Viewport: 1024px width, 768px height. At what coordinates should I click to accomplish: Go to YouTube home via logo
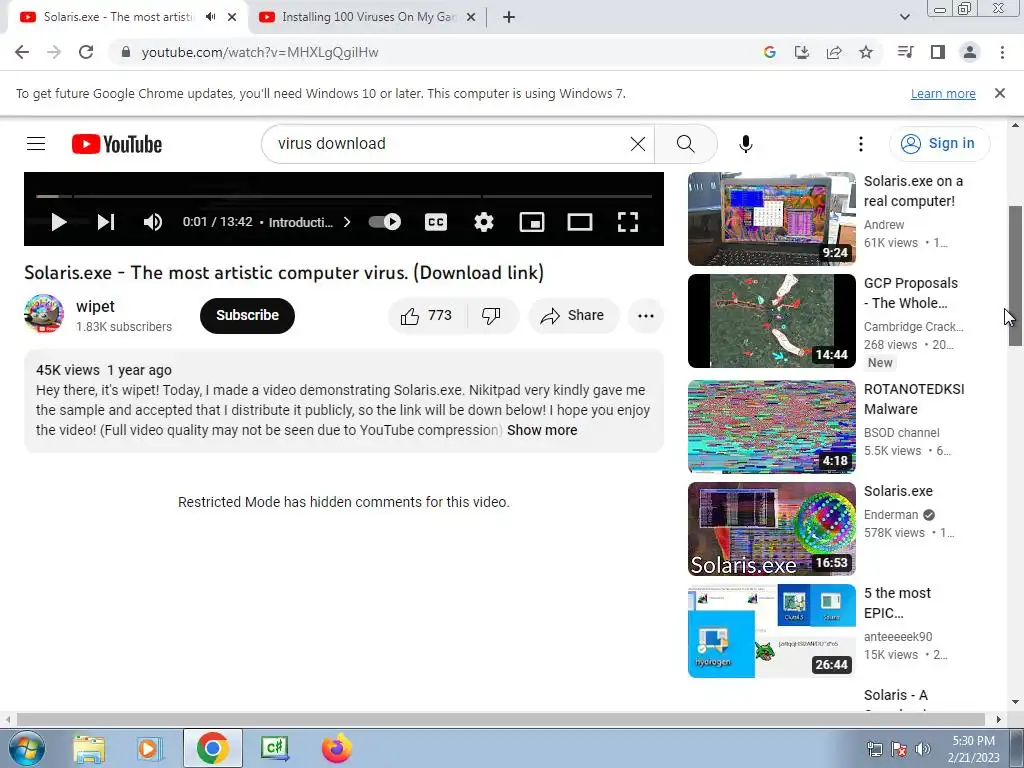117,144
